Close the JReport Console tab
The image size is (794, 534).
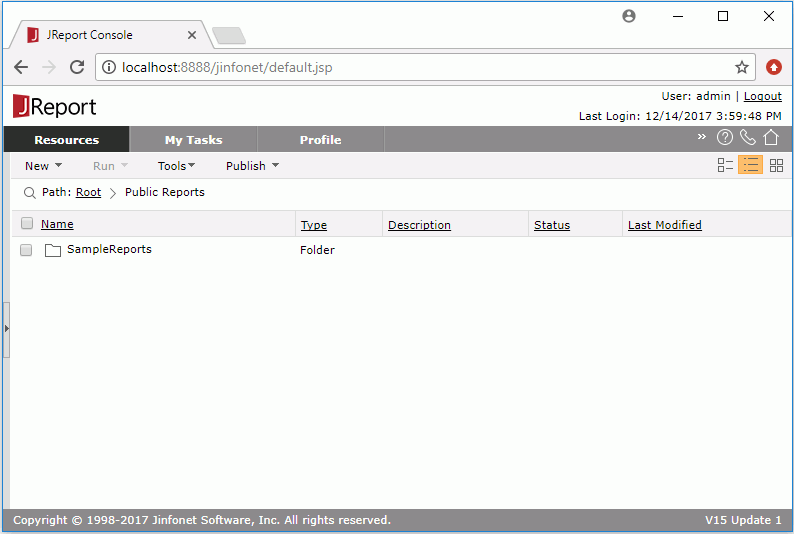tap(192, 35)
